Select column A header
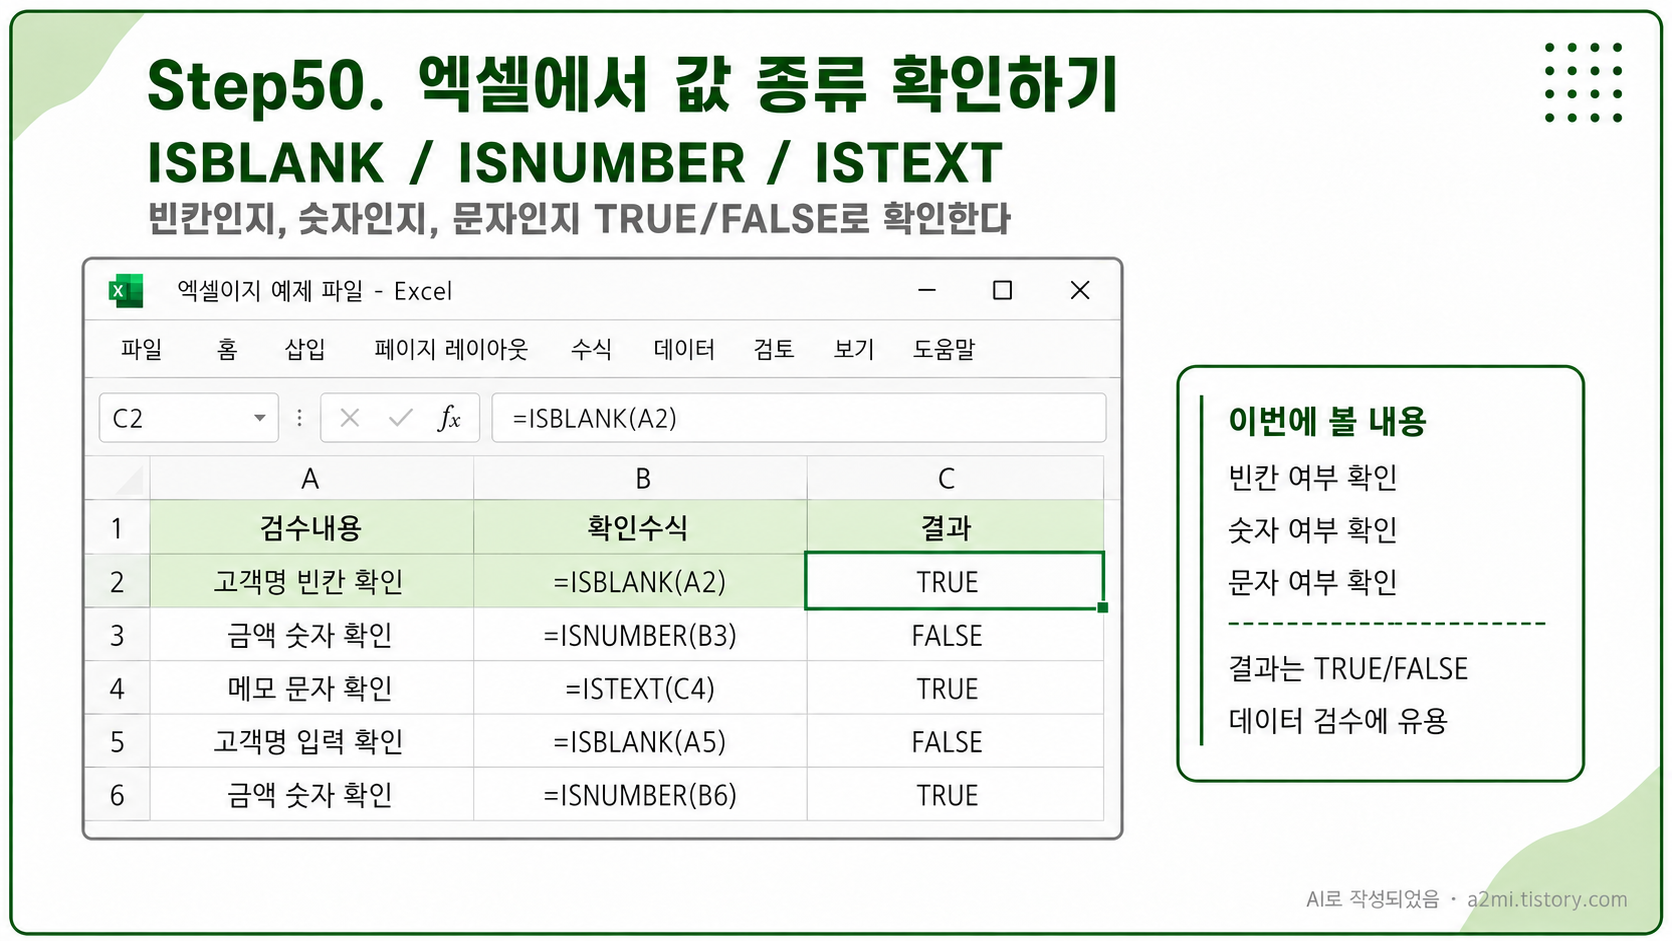 pyautogui.click(x=311, y=478)
